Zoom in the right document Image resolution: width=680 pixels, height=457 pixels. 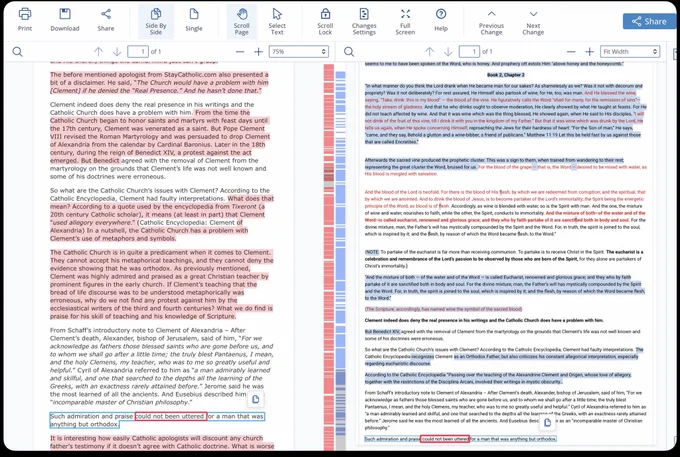coord(589,52)
